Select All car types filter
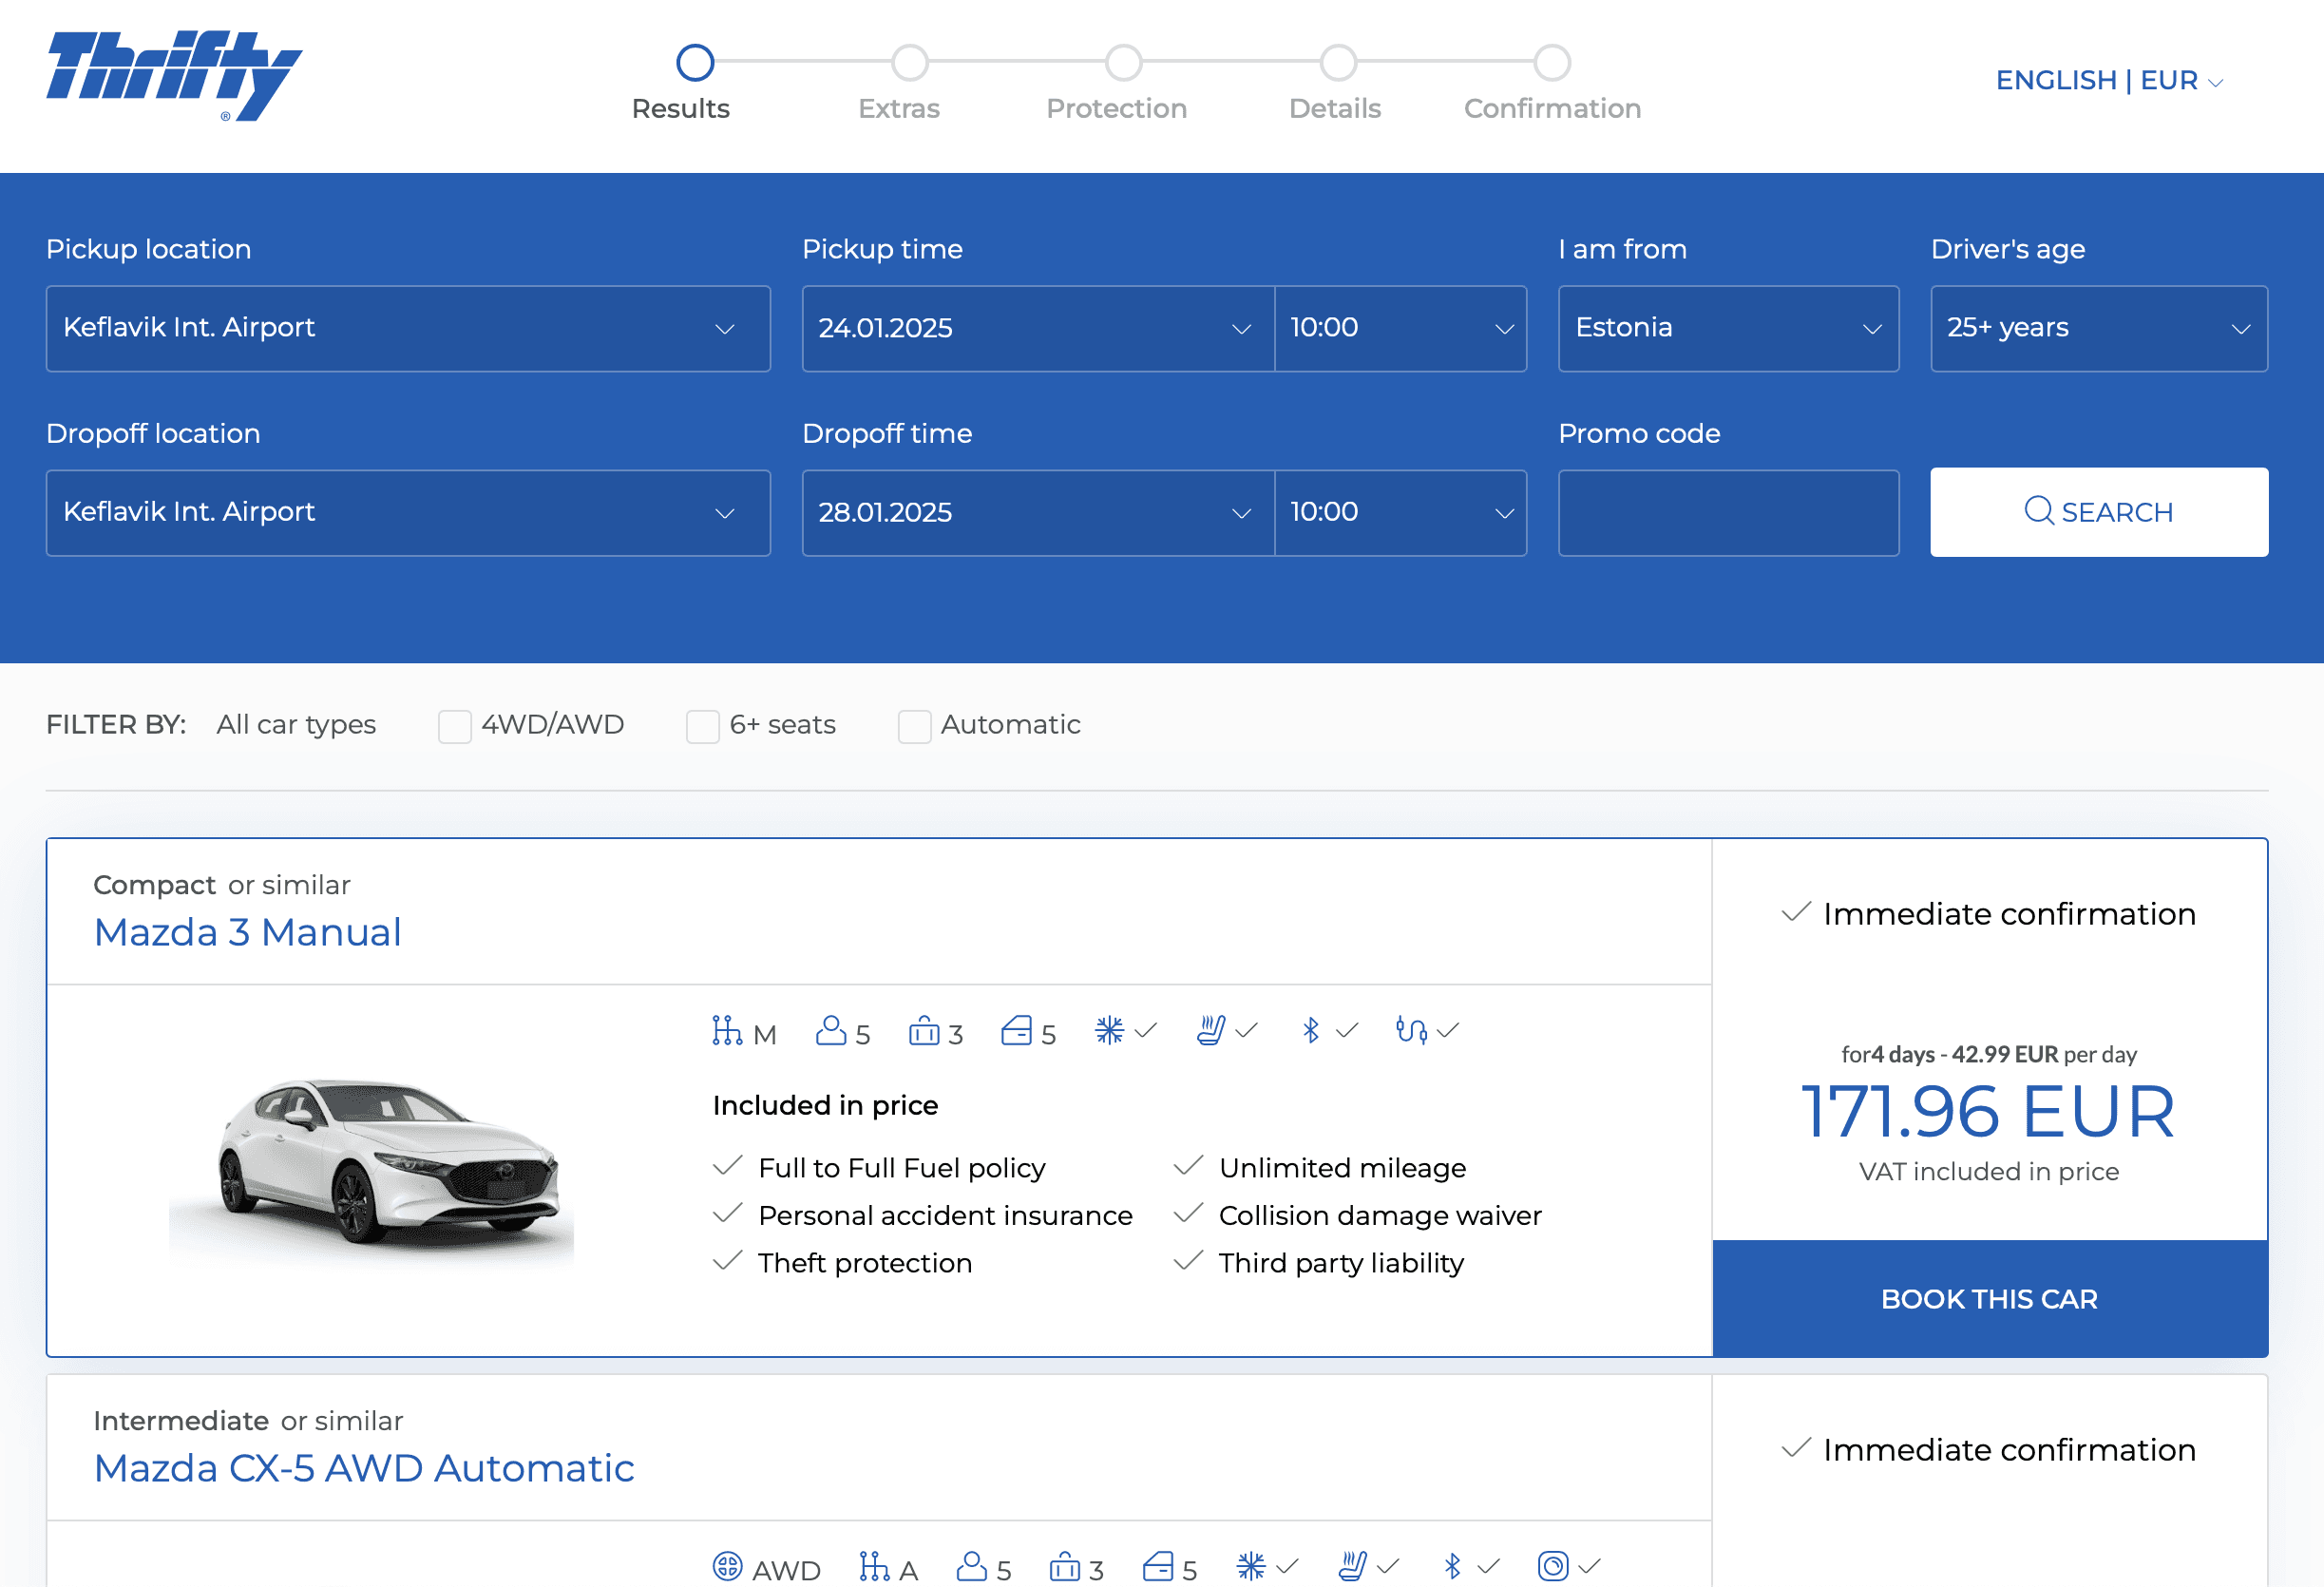The width and height of the screenshot is (2324, 1587). click(296, 724)
